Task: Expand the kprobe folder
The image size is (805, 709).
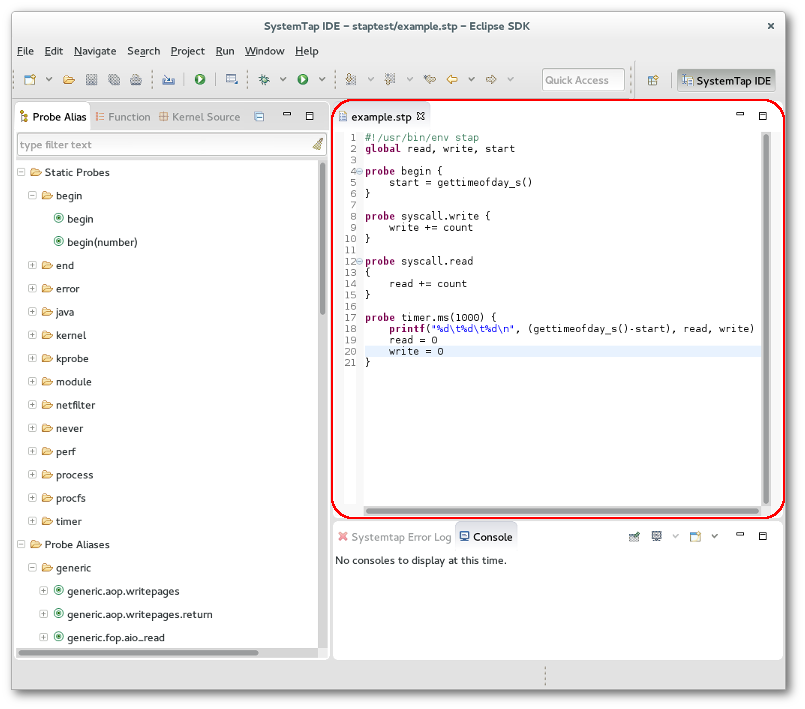Action: coord(32,358)
